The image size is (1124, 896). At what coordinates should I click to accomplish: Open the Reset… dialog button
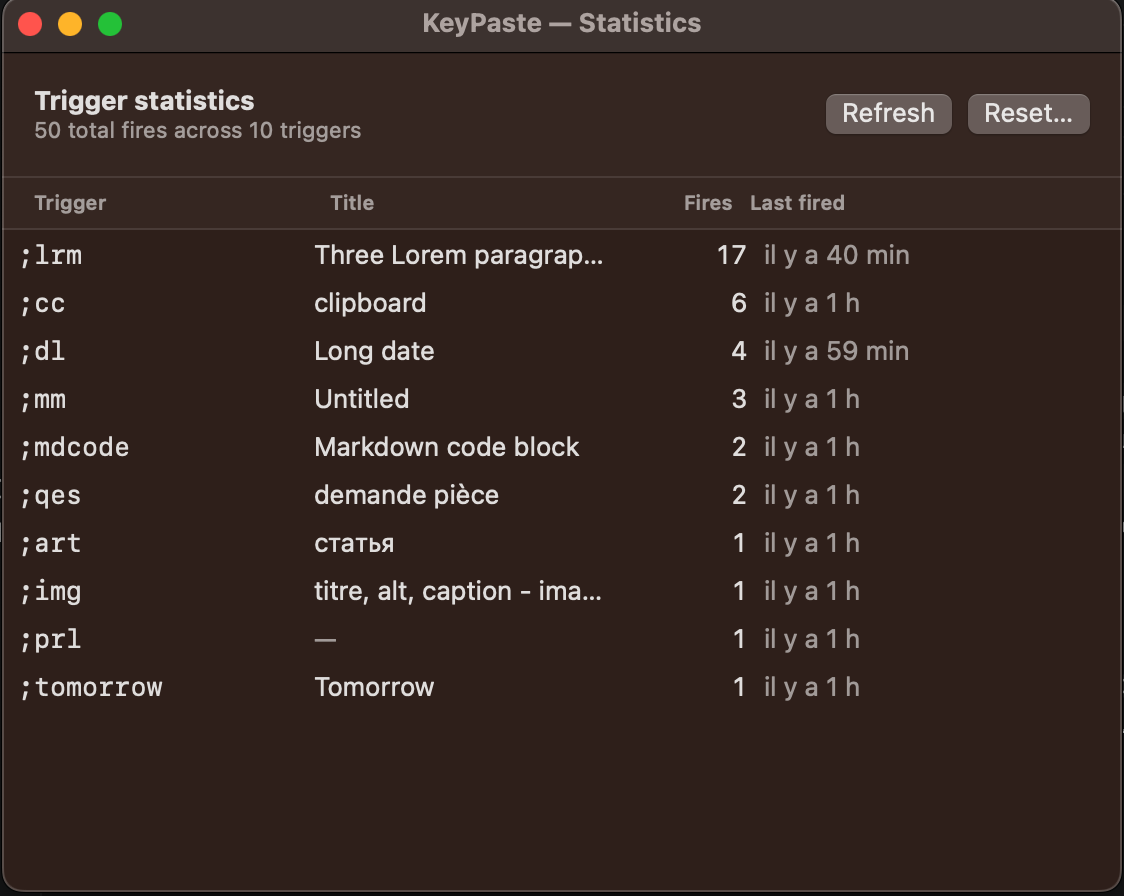(x=1028, y=113)
